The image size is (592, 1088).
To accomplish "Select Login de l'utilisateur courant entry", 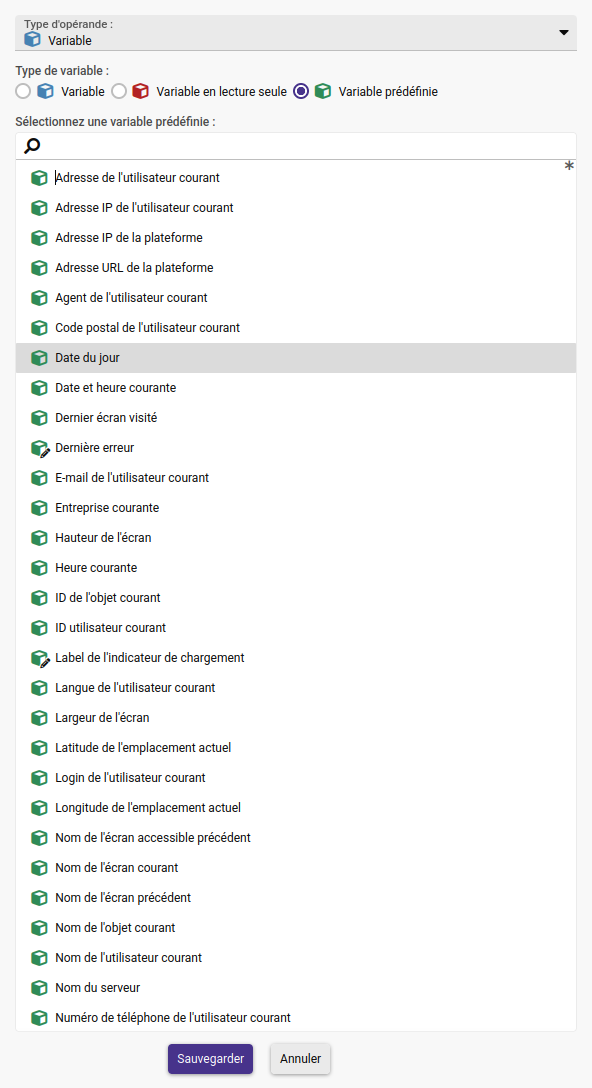I will [x=296, y=778].
